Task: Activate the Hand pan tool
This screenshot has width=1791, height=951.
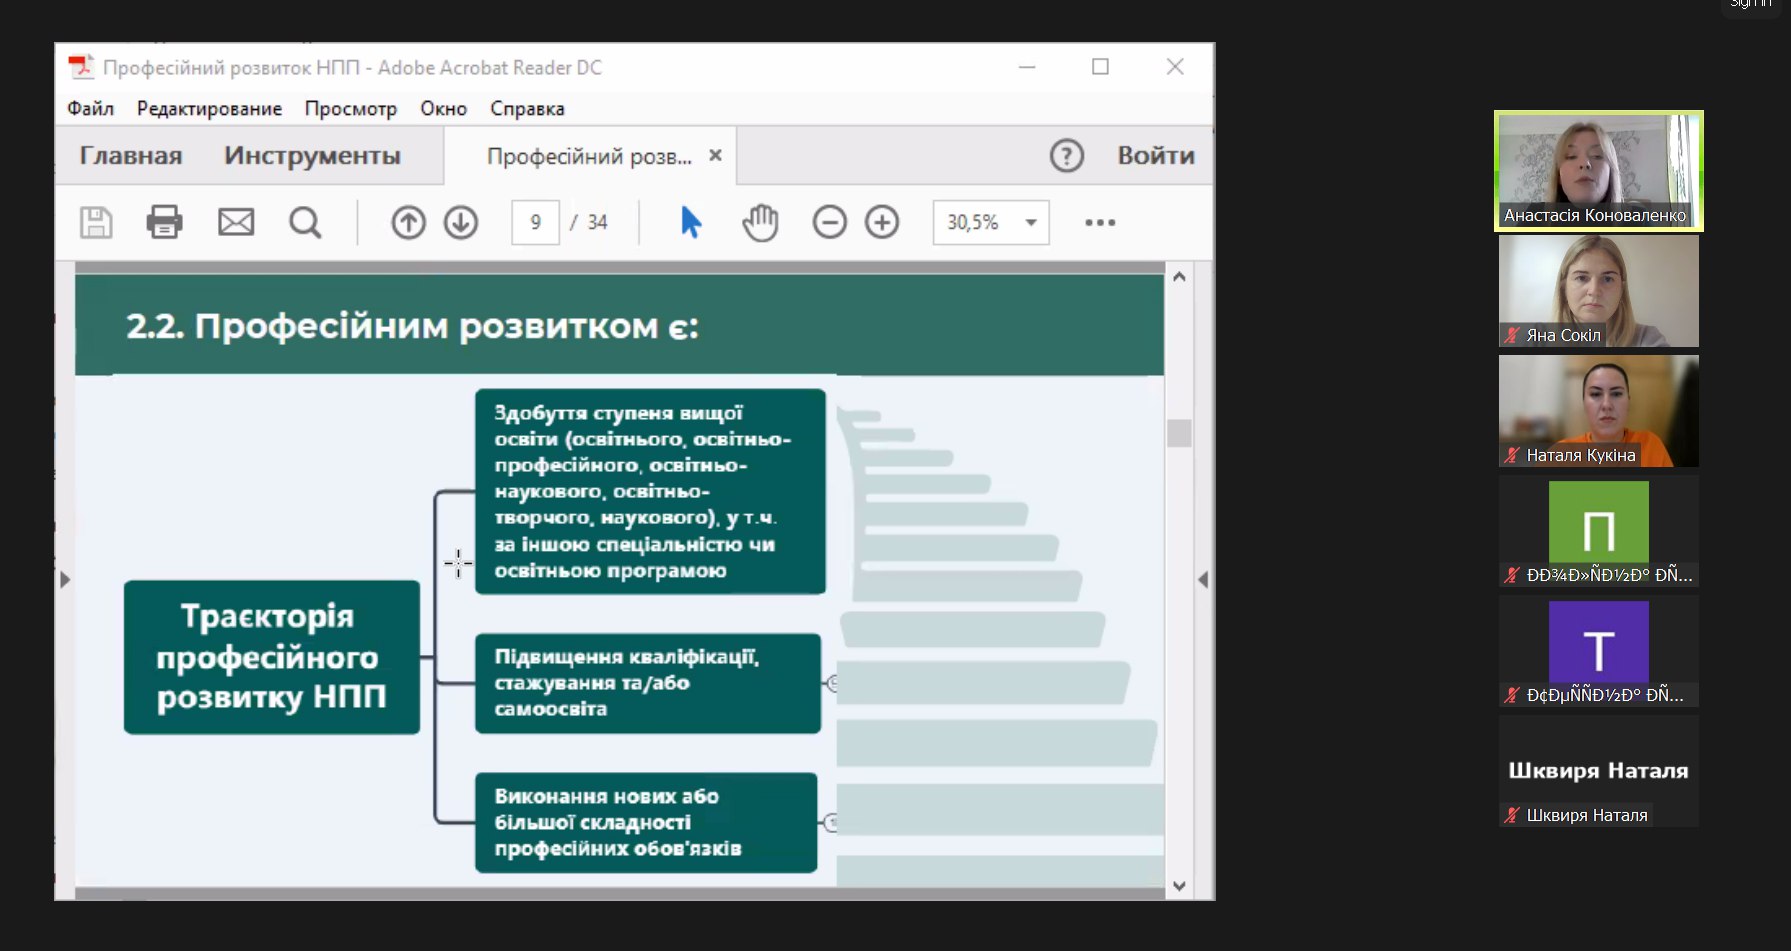Action: coord(760,222)
